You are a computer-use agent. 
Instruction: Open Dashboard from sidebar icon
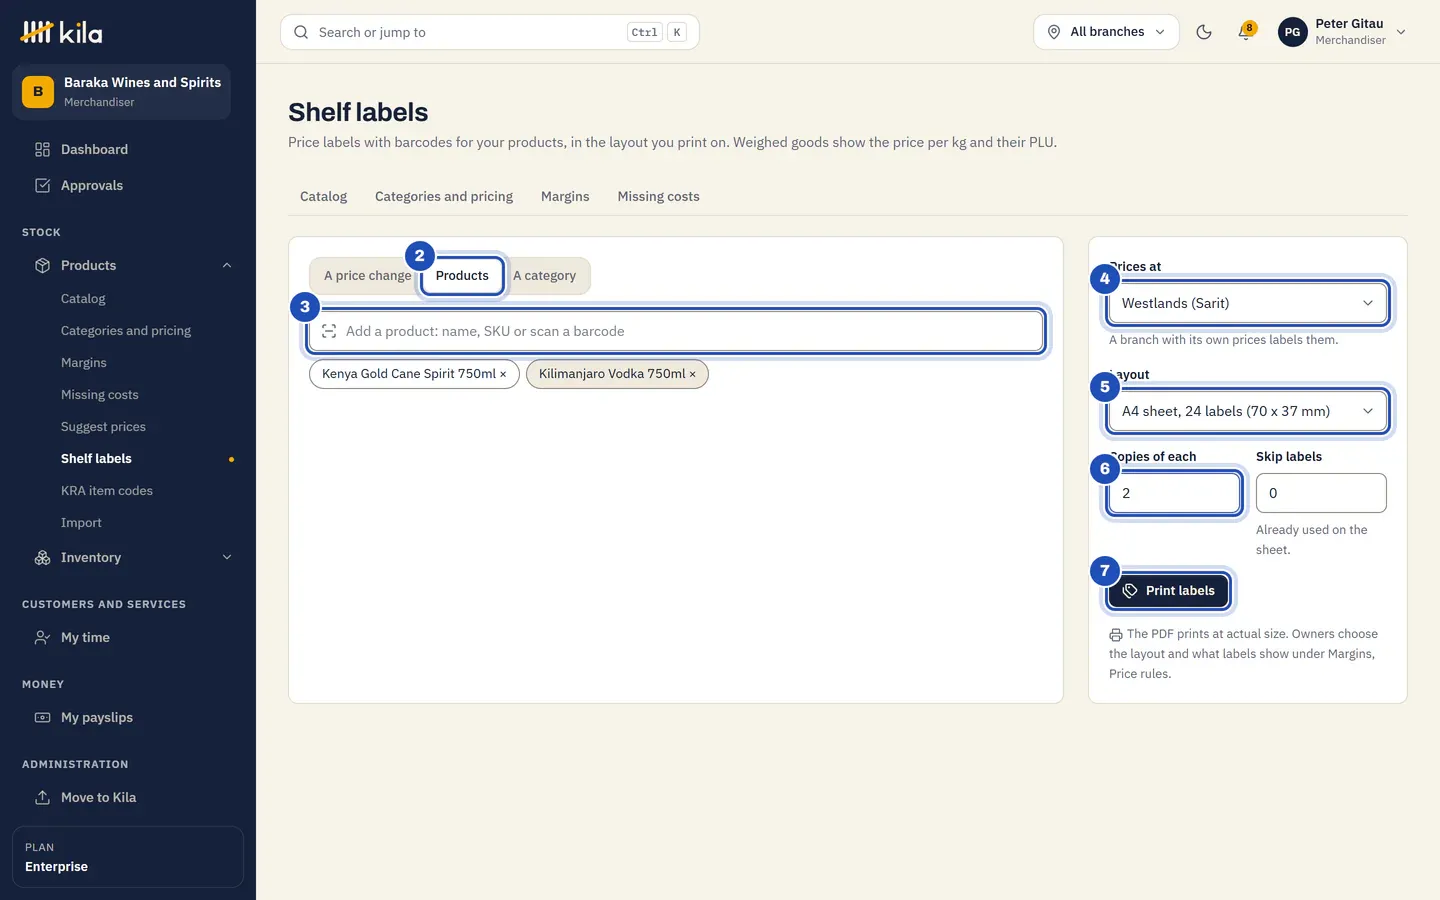tap(42, 149)
